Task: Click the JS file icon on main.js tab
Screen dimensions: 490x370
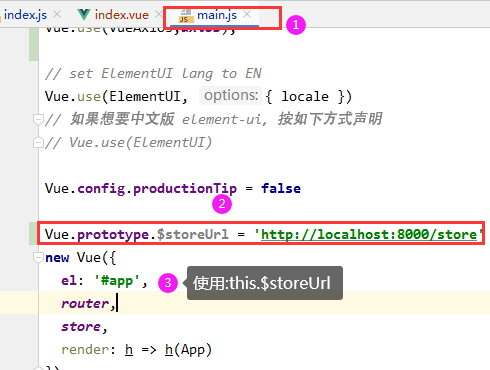Action: (x=186, y=16)
